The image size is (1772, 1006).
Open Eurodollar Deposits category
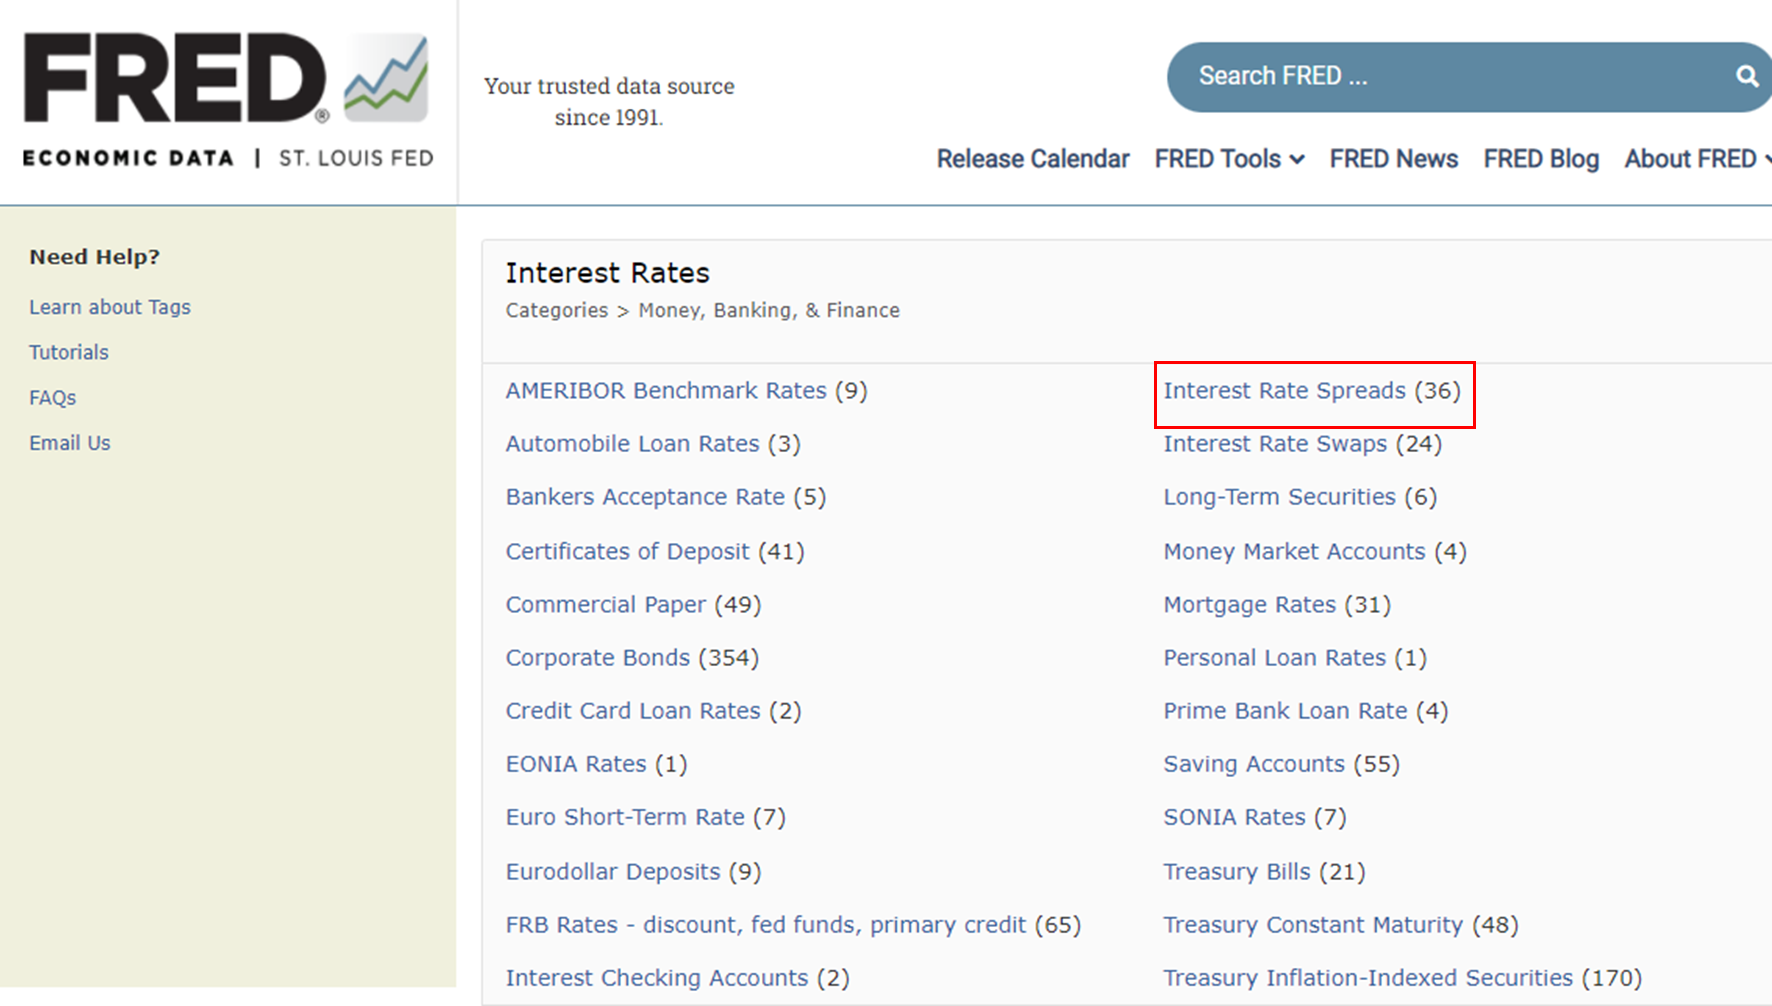click(612, 871)
